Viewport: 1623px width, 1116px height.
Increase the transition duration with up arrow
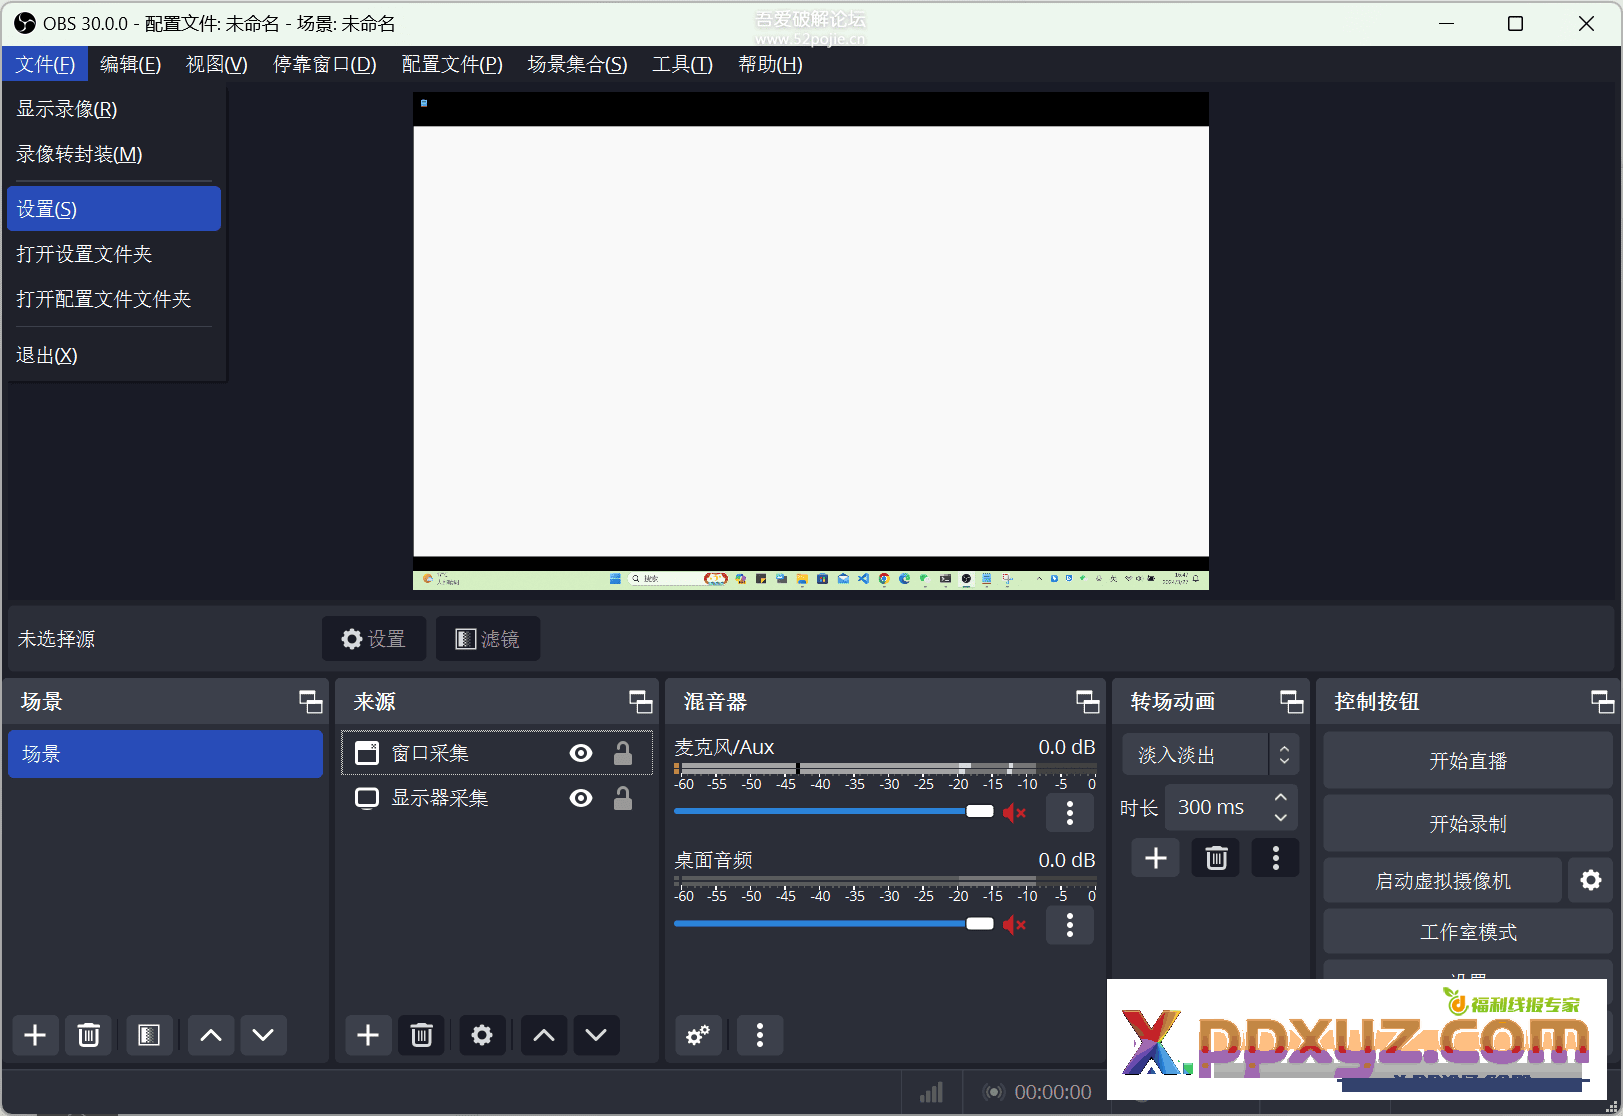coord(1281,797)
